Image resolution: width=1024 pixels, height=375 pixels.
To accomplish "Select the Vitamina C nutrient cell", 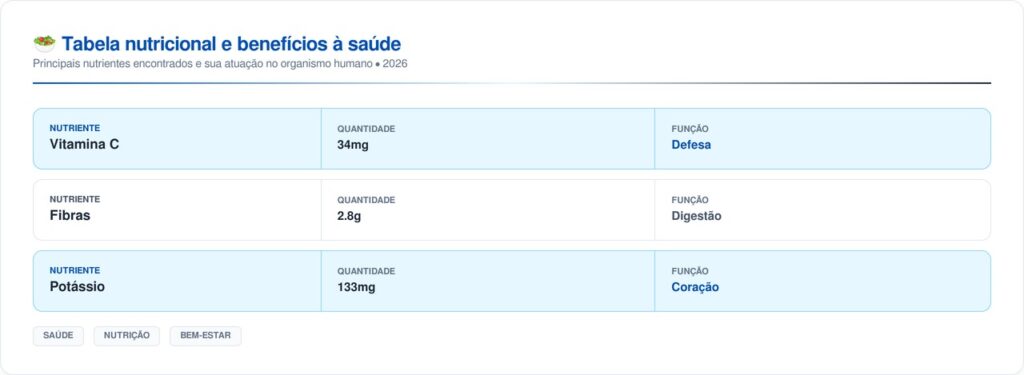I will pos(177,139).
